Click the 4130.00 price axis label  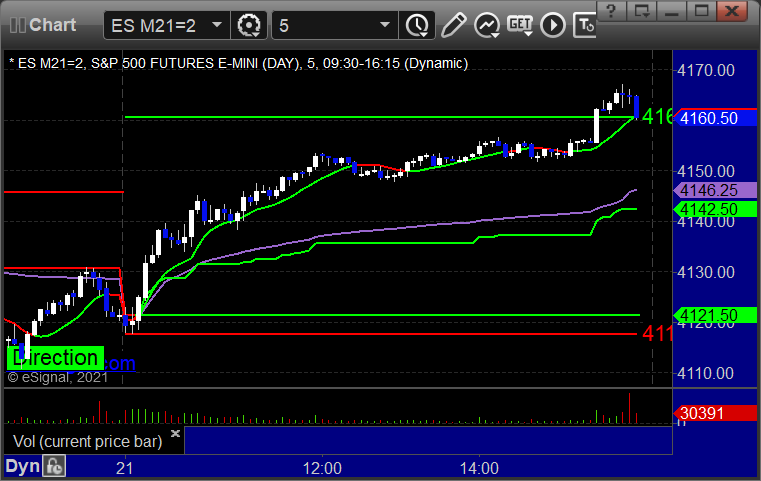coord(706,272)
